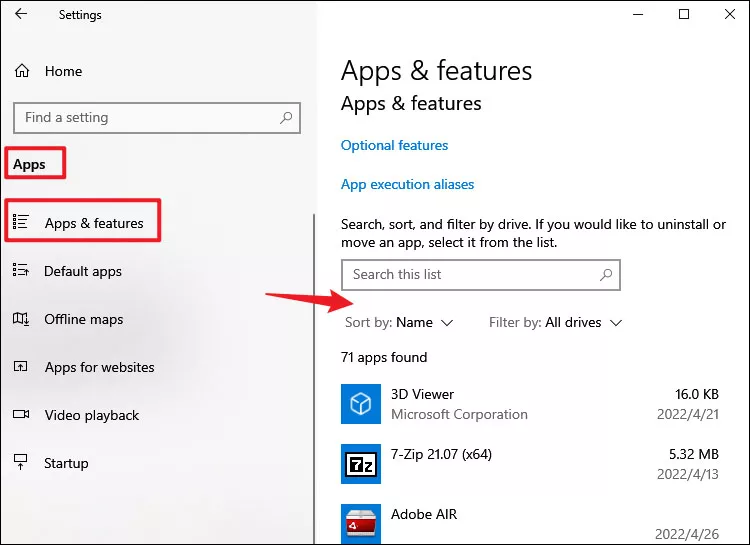750x545 pixels.
Task: Click the Filter by chevron arrow
Action: (x=616, y=323)
